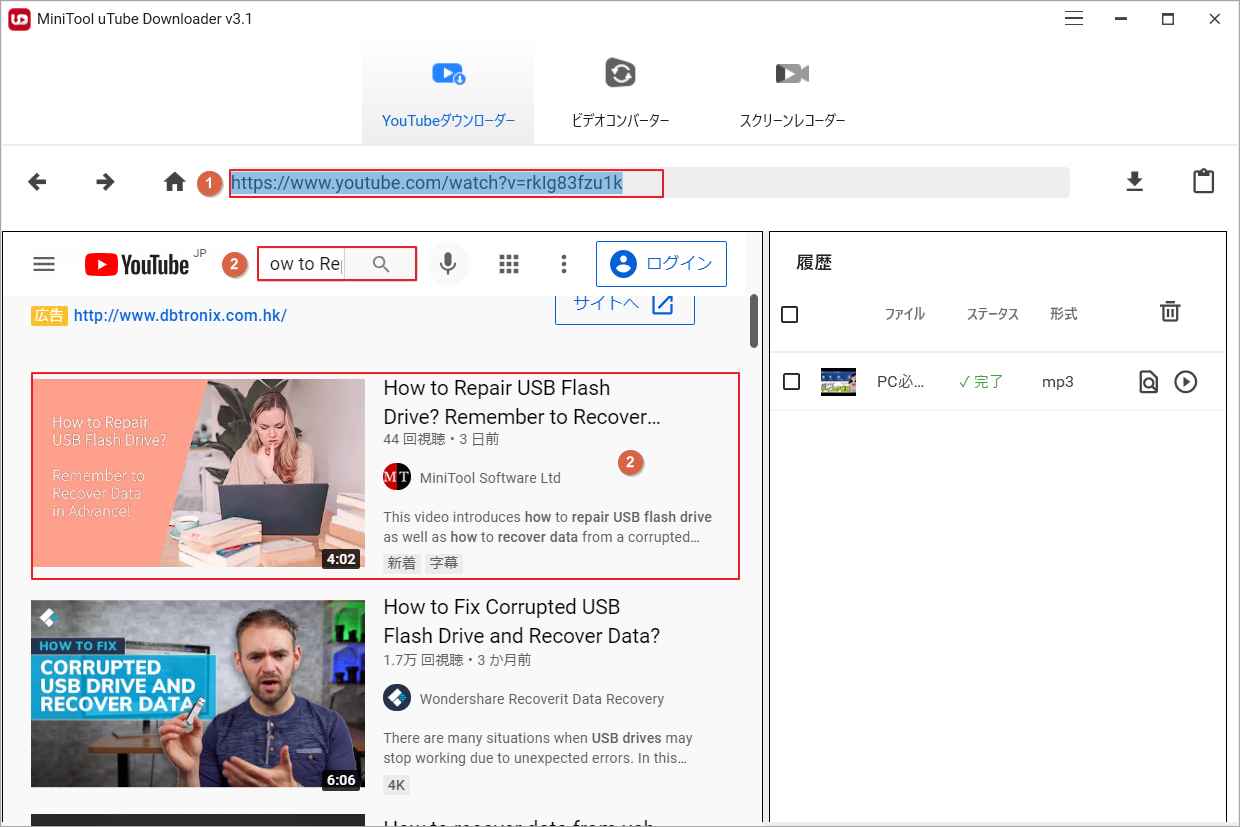This screenshot has width=1240, height=827.
Task: Click the 形式 column header
Action: coord(1064,314)
